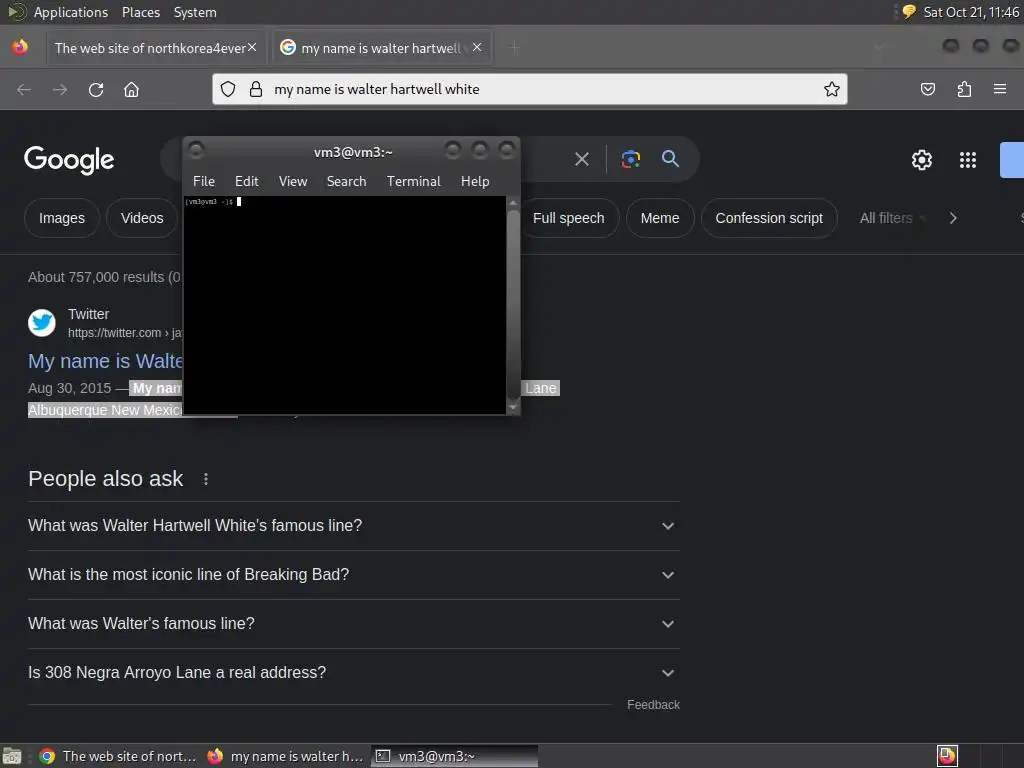This screenshot has width=1024, height=768.
Task: Click the Firefox forward arrow
Action: (60, 89)
